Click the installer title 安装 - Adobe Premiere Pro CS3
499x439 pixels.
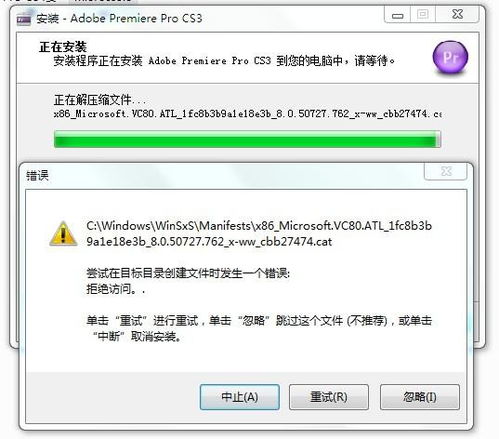click(119, 18)
